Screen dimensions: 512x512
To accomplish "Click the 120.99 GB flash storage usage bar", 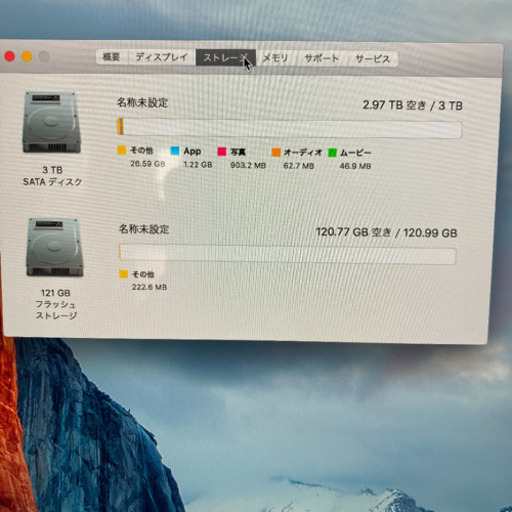I will (287, 254).
